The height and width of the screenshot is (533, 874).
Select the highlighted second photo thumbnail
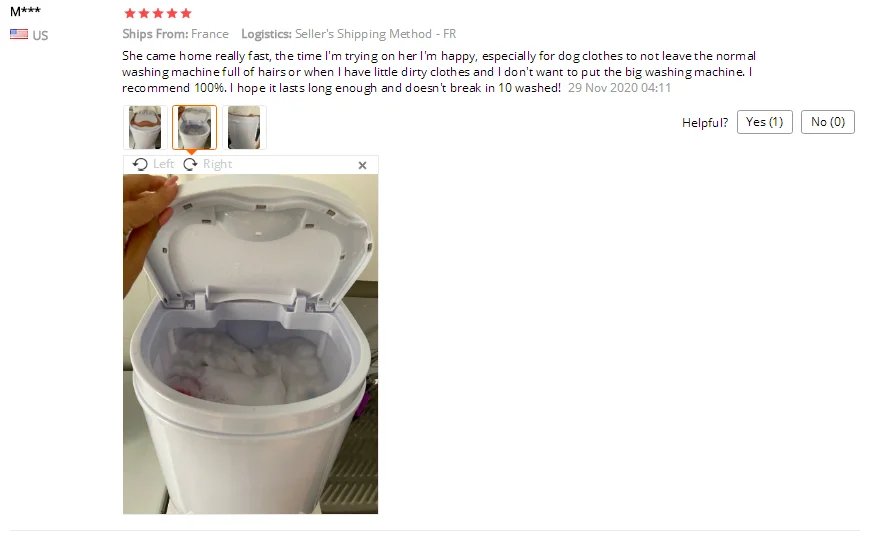pos(195,127)
